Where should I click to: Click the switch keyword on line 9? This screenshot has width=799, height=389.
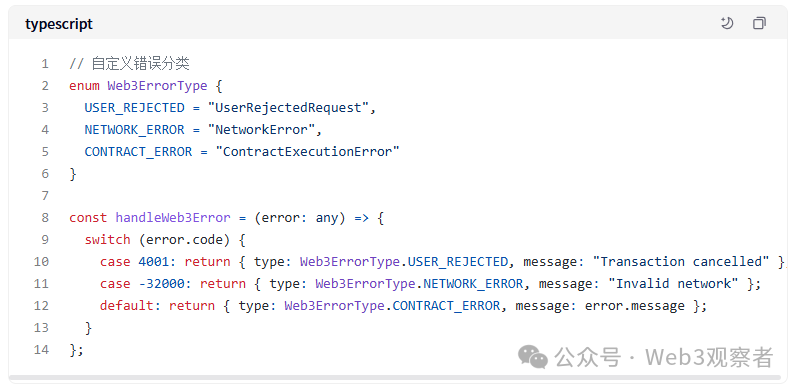(108, 240)
